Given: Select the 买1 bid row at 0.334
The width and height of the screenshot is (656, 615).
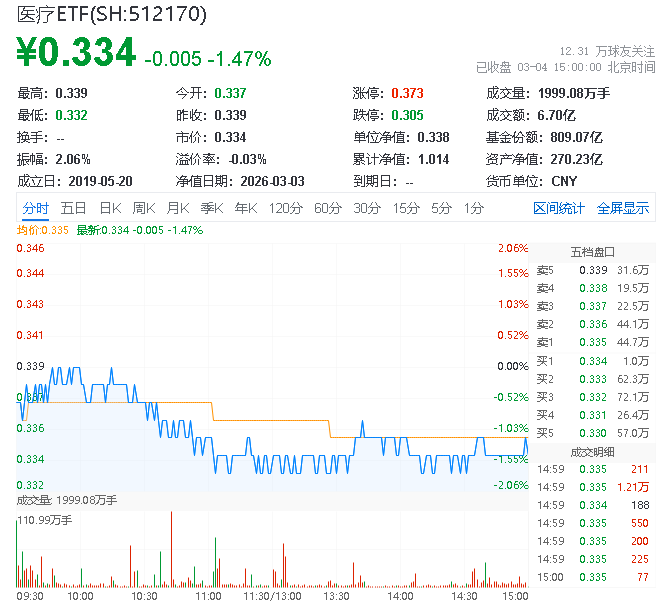Looking at the screenshot, I should [x=592, y=360].
